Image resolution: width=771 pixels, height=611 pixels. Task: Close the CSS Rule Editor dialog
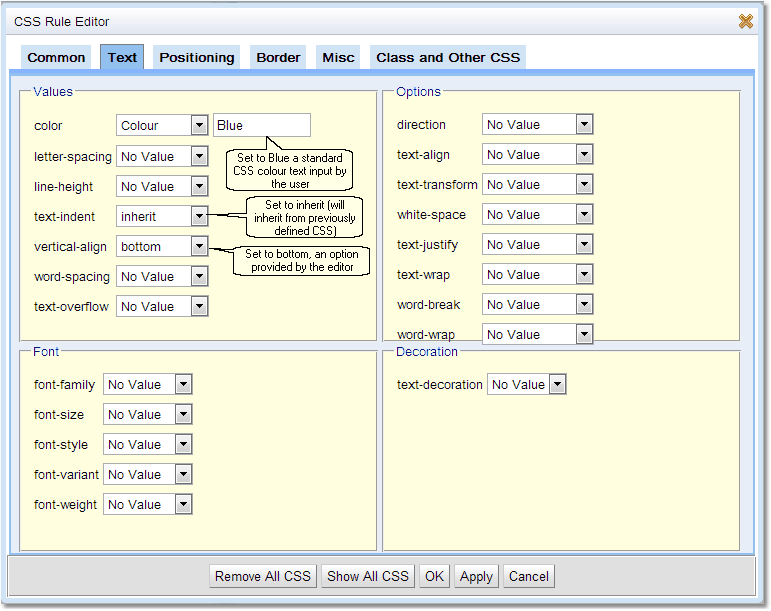(x=746, y=21)
